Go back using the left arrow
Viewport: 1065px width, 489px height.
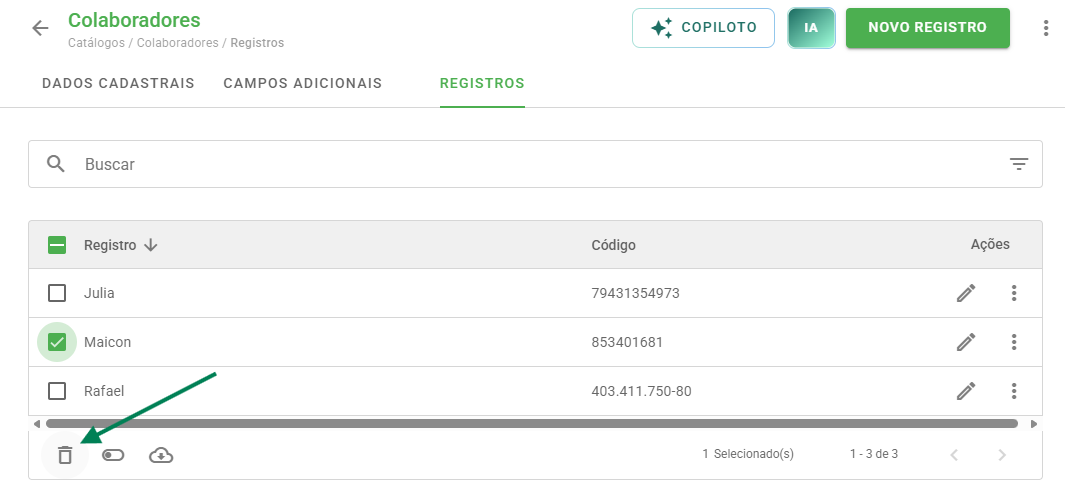[x=41, y=28]
